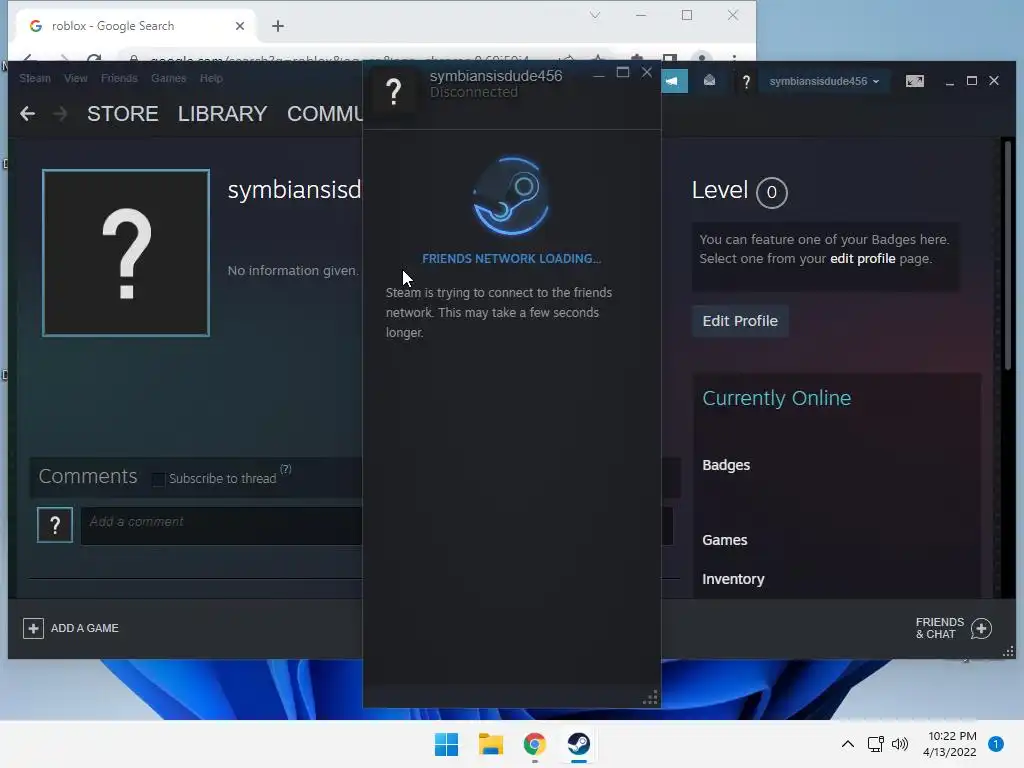Open the notification badge in taskbar
1024x768 pixels.
point(995,744)
